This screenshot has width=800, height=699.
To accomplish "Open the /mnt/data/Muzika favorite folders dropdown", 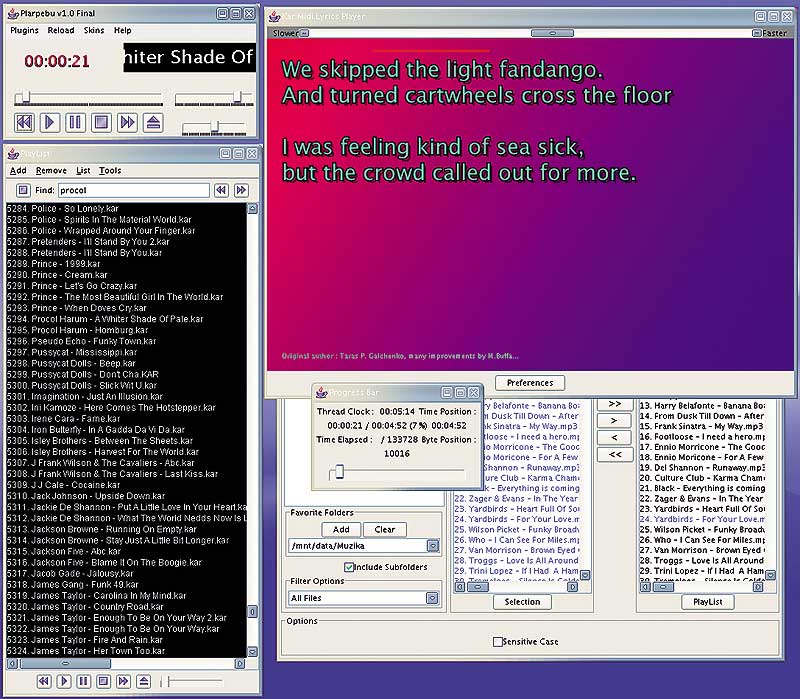I will coord(433,546).
